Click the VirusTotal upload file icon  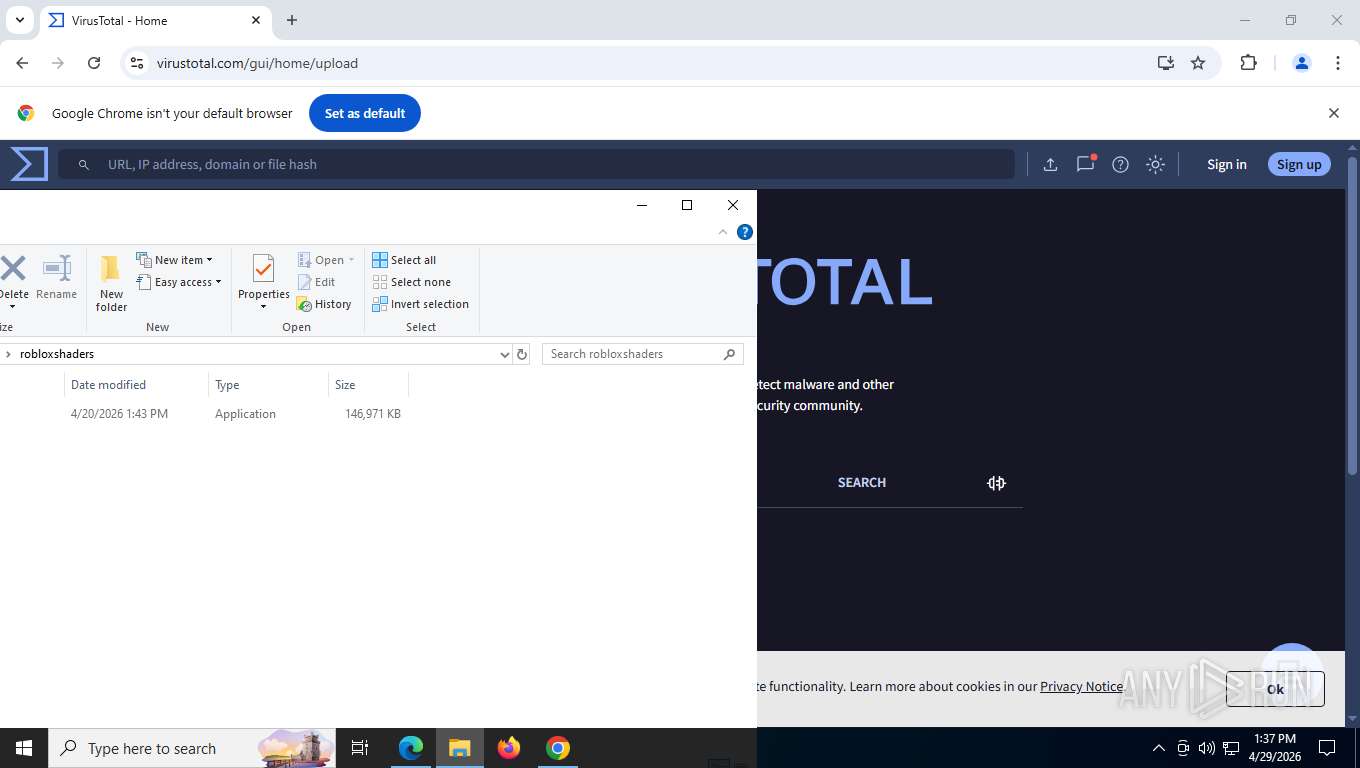[x=1050, y=165]
